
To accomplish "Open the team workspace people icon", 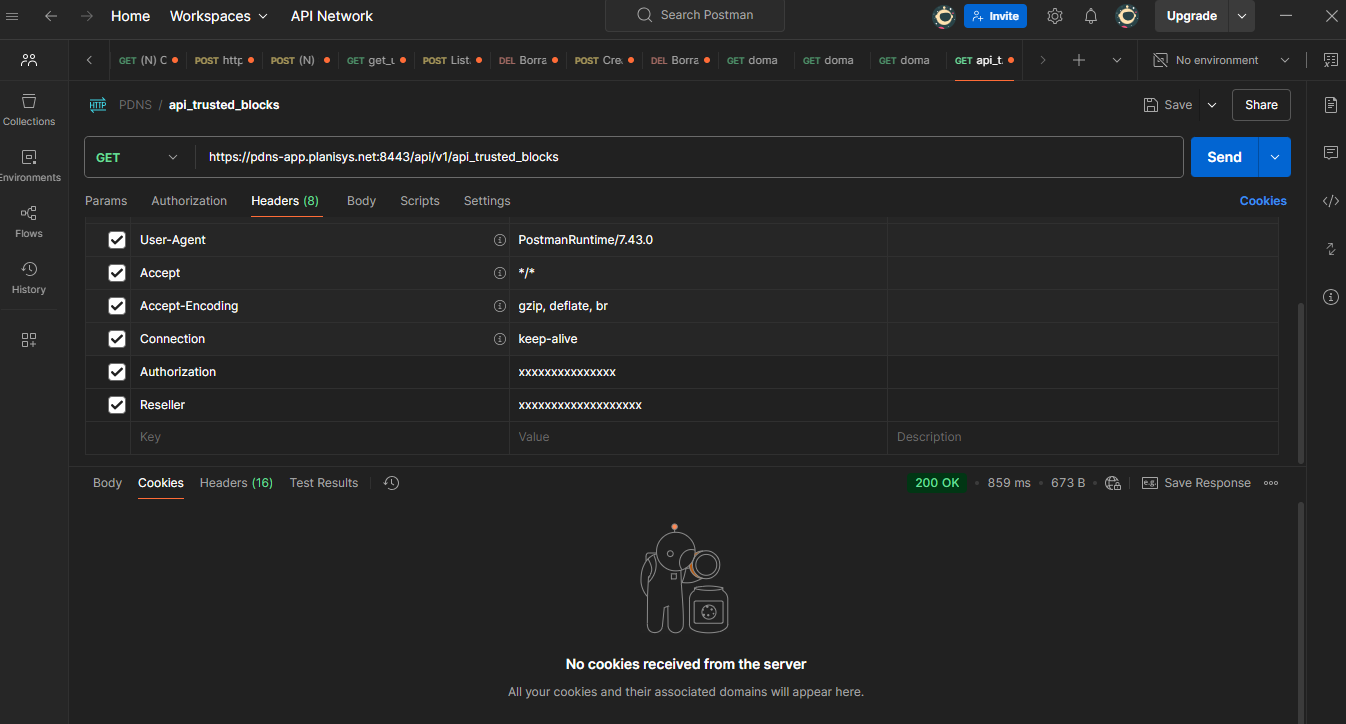I will [29, 60].
